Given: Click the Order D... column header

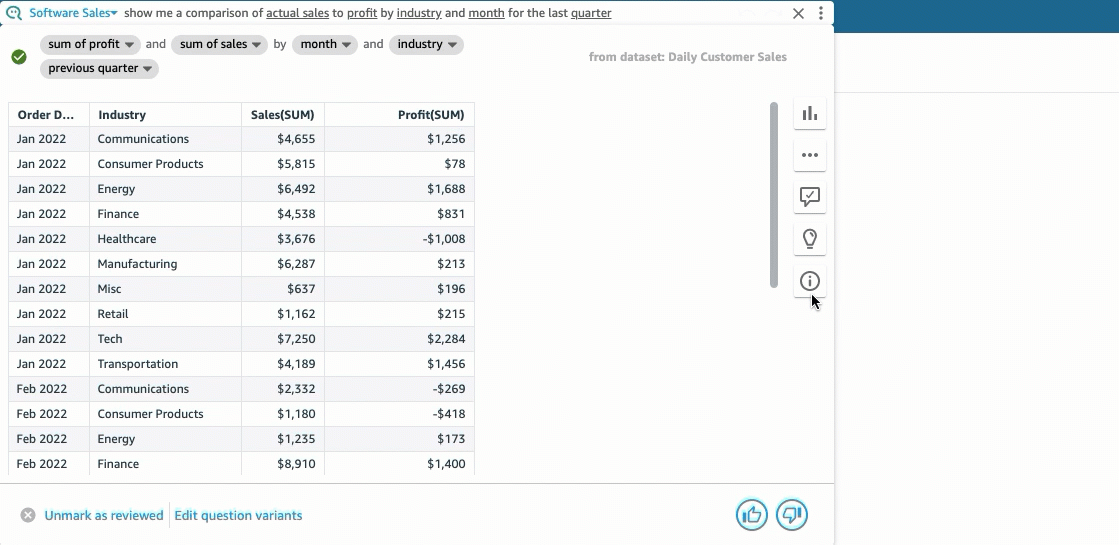Looking at the screenshot, I should tap(49, 115).
